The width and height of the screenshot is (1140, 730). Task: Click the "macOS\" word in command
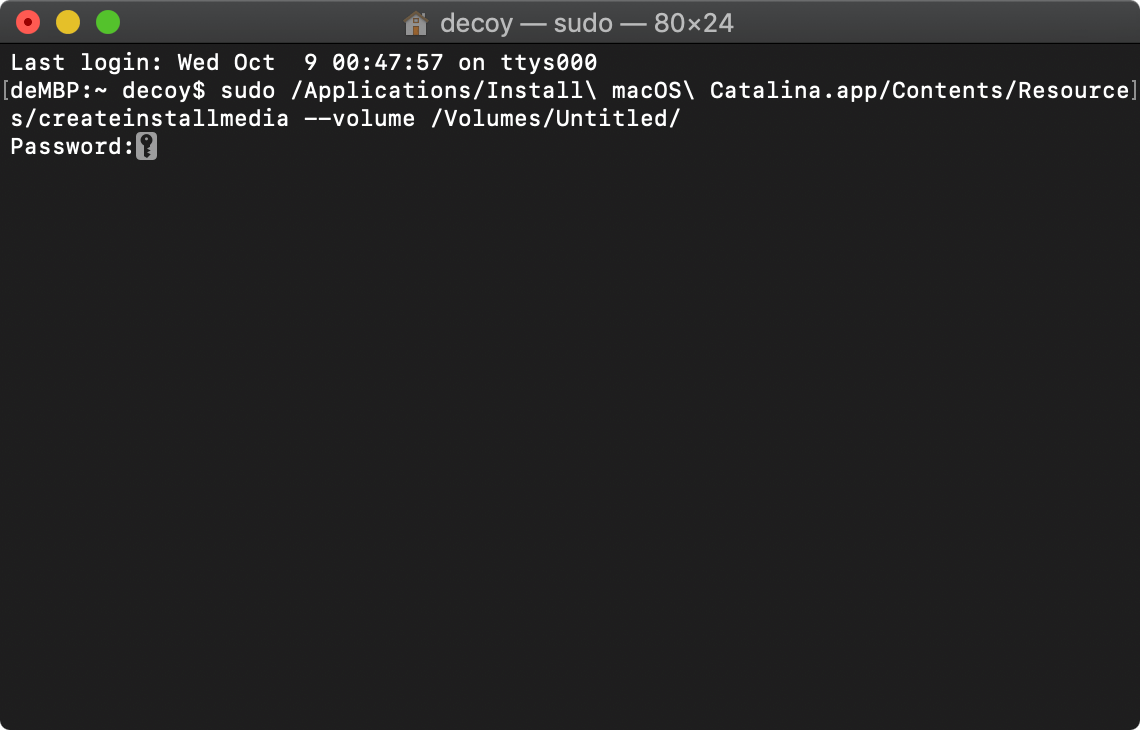tap(654, 91)
